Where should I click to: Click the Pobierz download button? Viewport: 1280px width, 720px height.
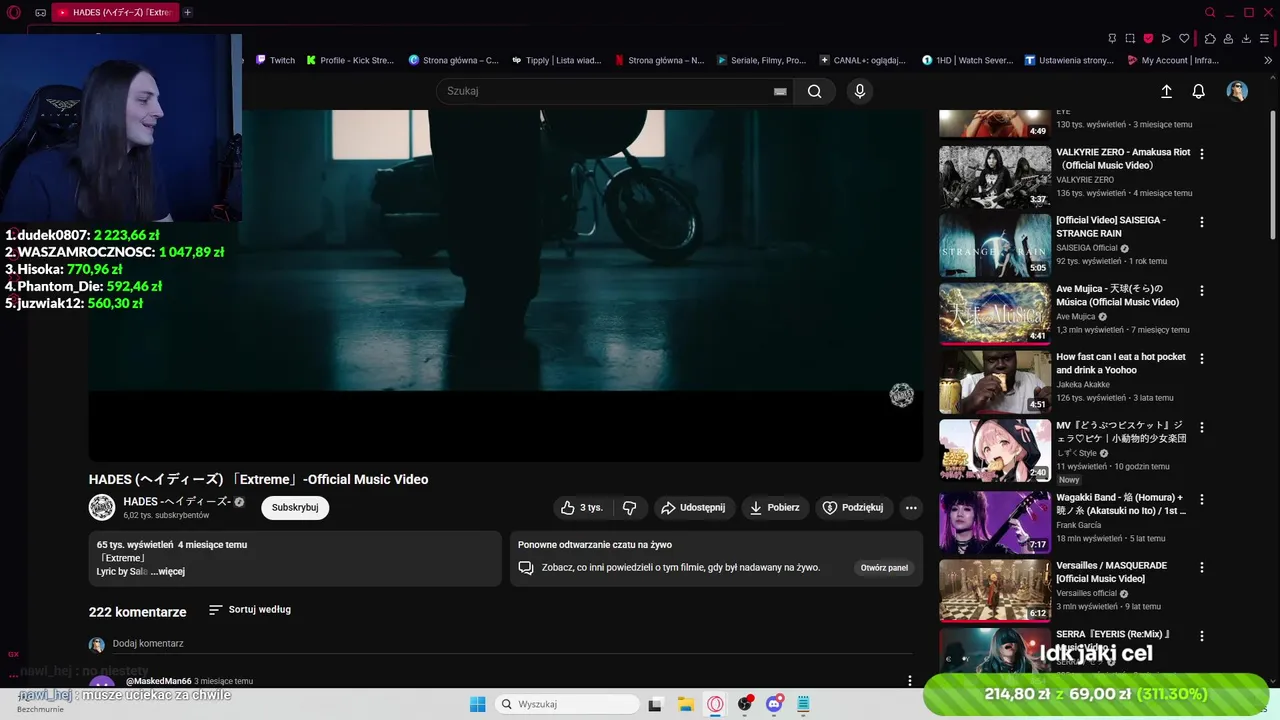775,508
